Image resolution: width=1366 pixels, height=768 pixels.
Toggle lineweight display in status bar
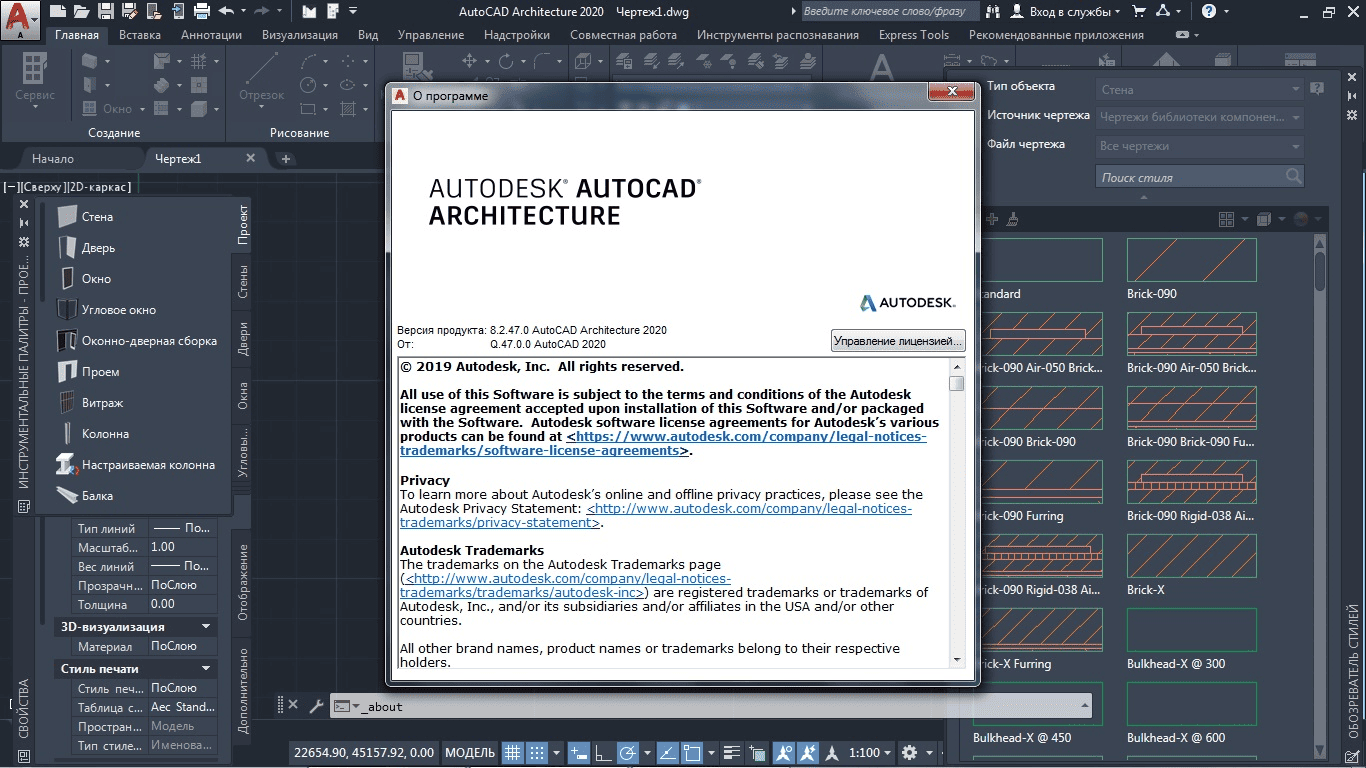pos(733,752)
